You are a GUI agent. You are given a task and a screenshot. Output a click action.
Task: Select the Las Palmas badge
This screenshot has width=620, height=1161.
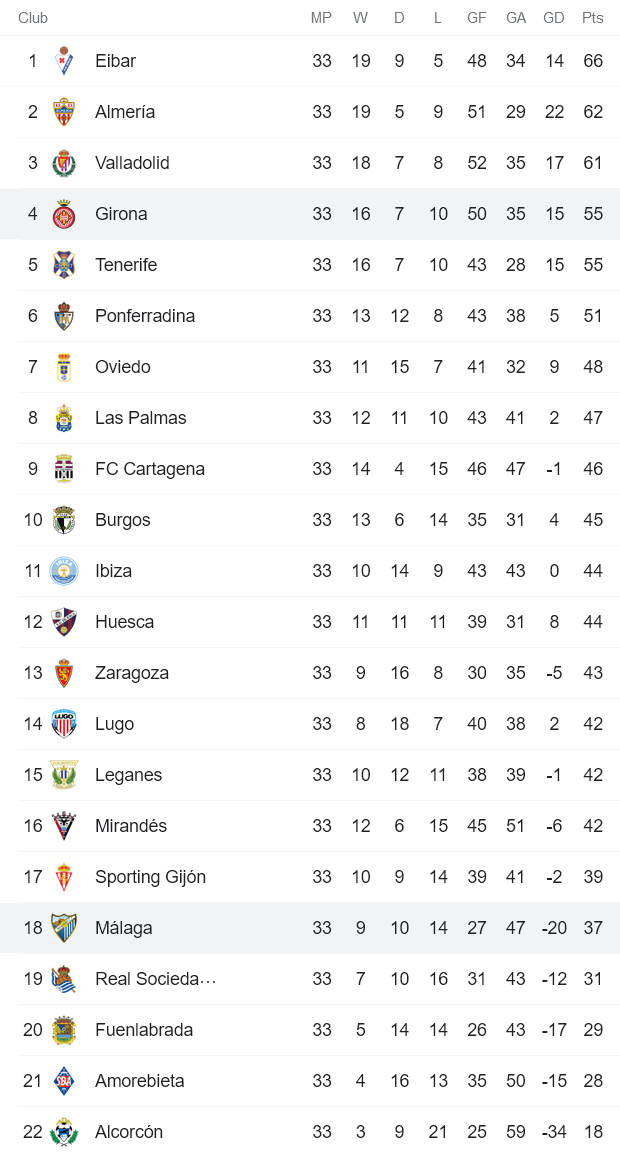[x=63, y=418]
